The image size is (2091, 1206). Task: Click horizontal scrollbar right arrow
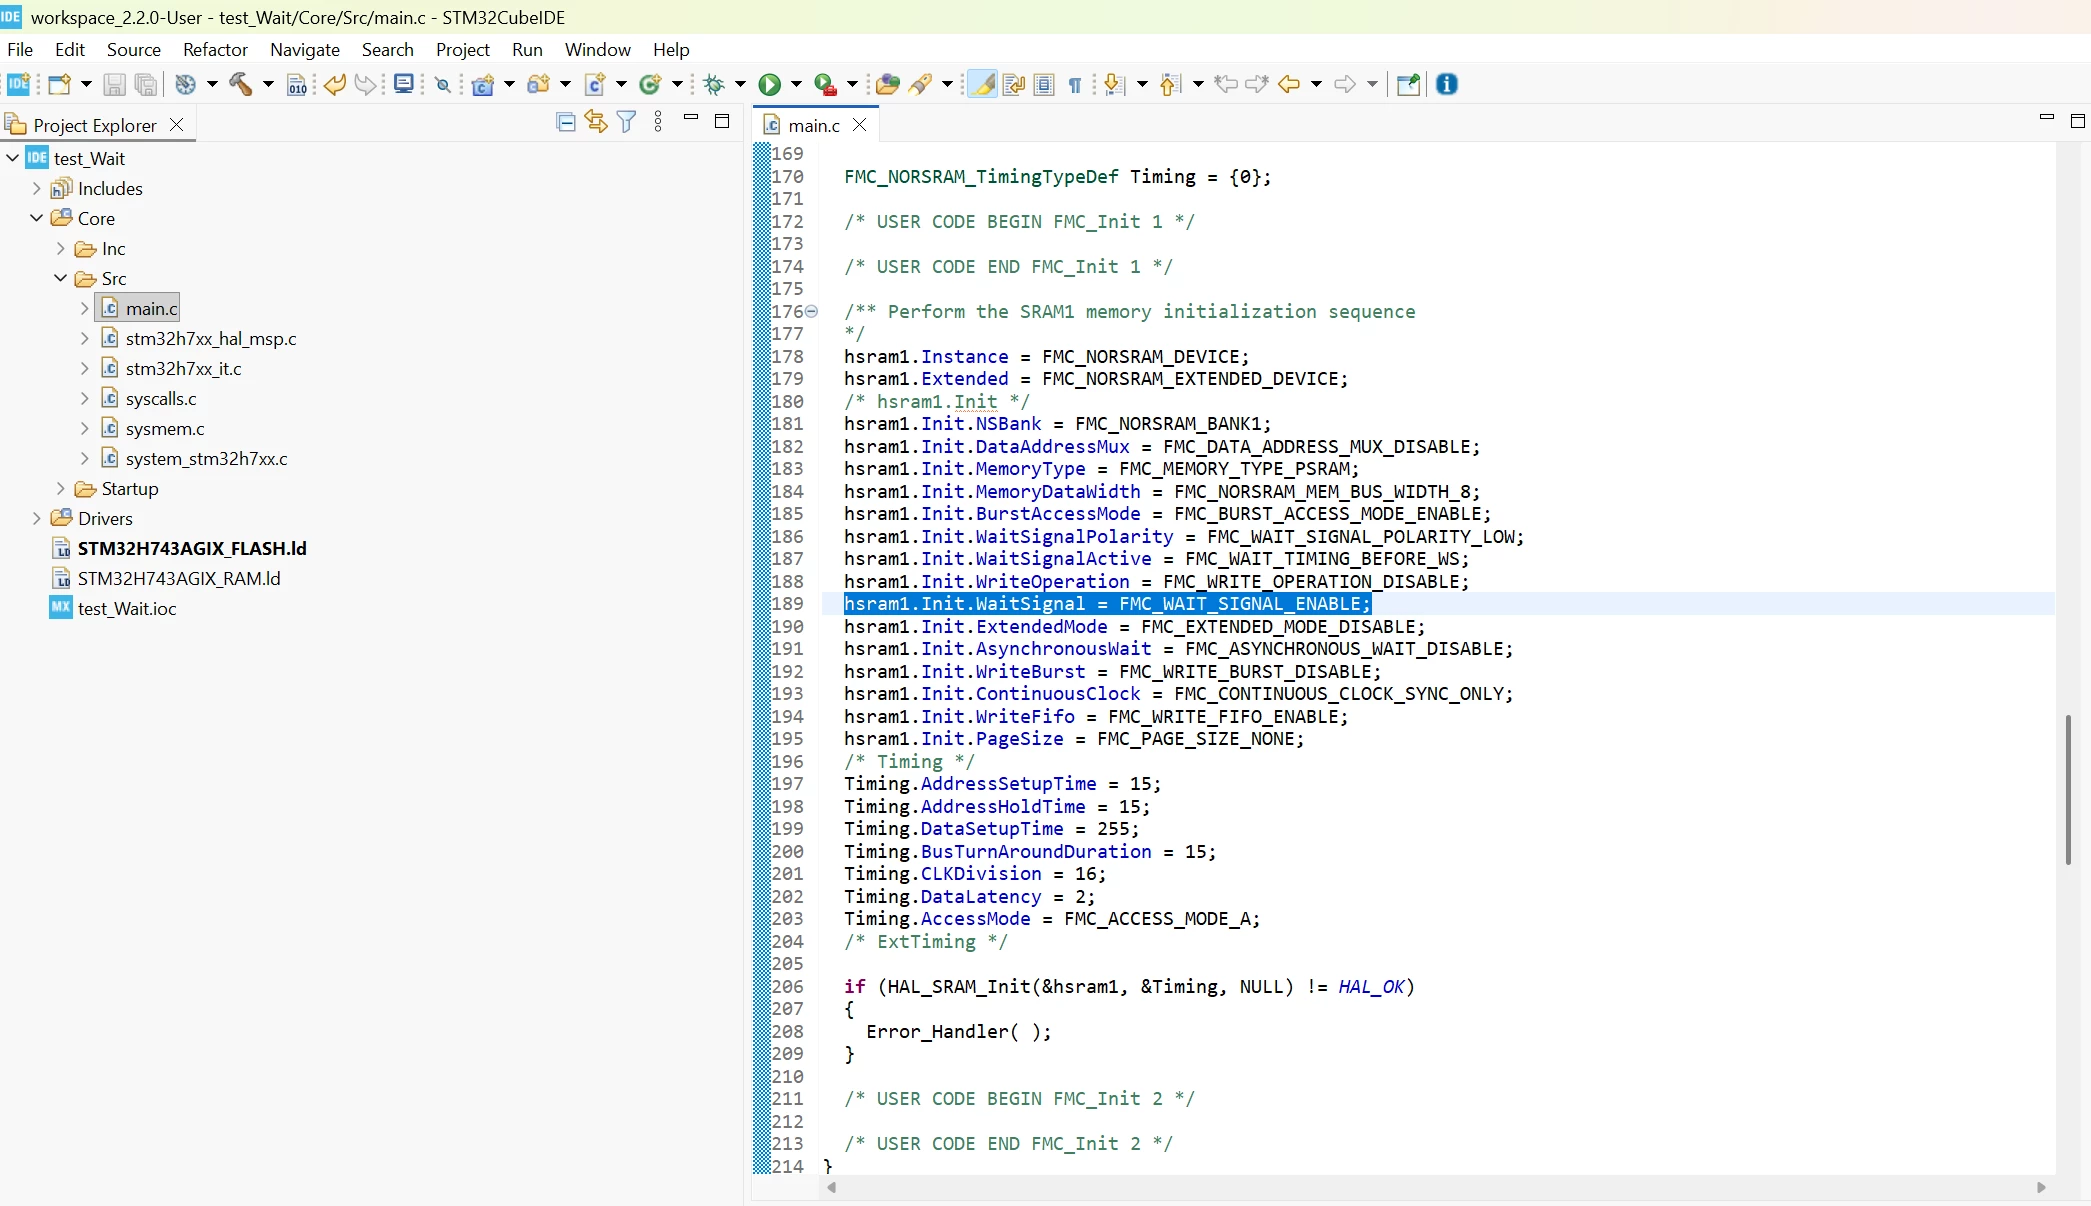pyautogui.click(x=2041, y=1188)
